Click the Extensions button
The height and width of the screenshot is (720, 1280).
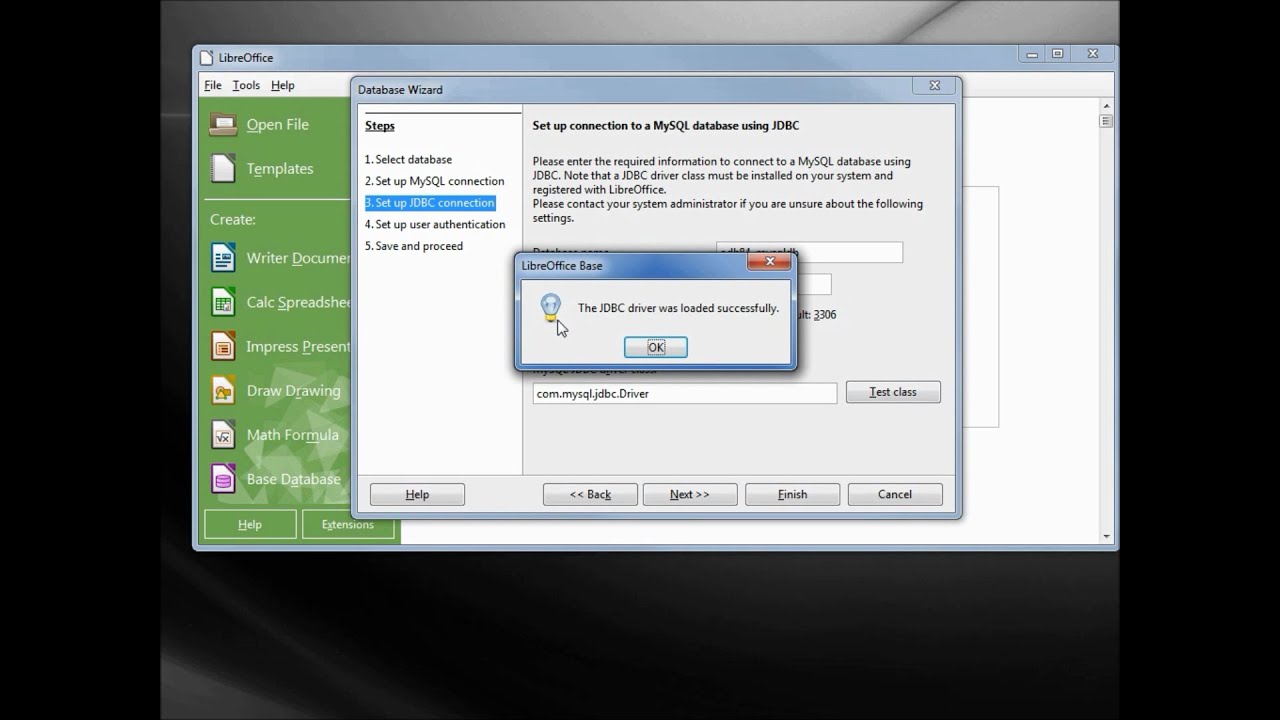tap(347, 524)
